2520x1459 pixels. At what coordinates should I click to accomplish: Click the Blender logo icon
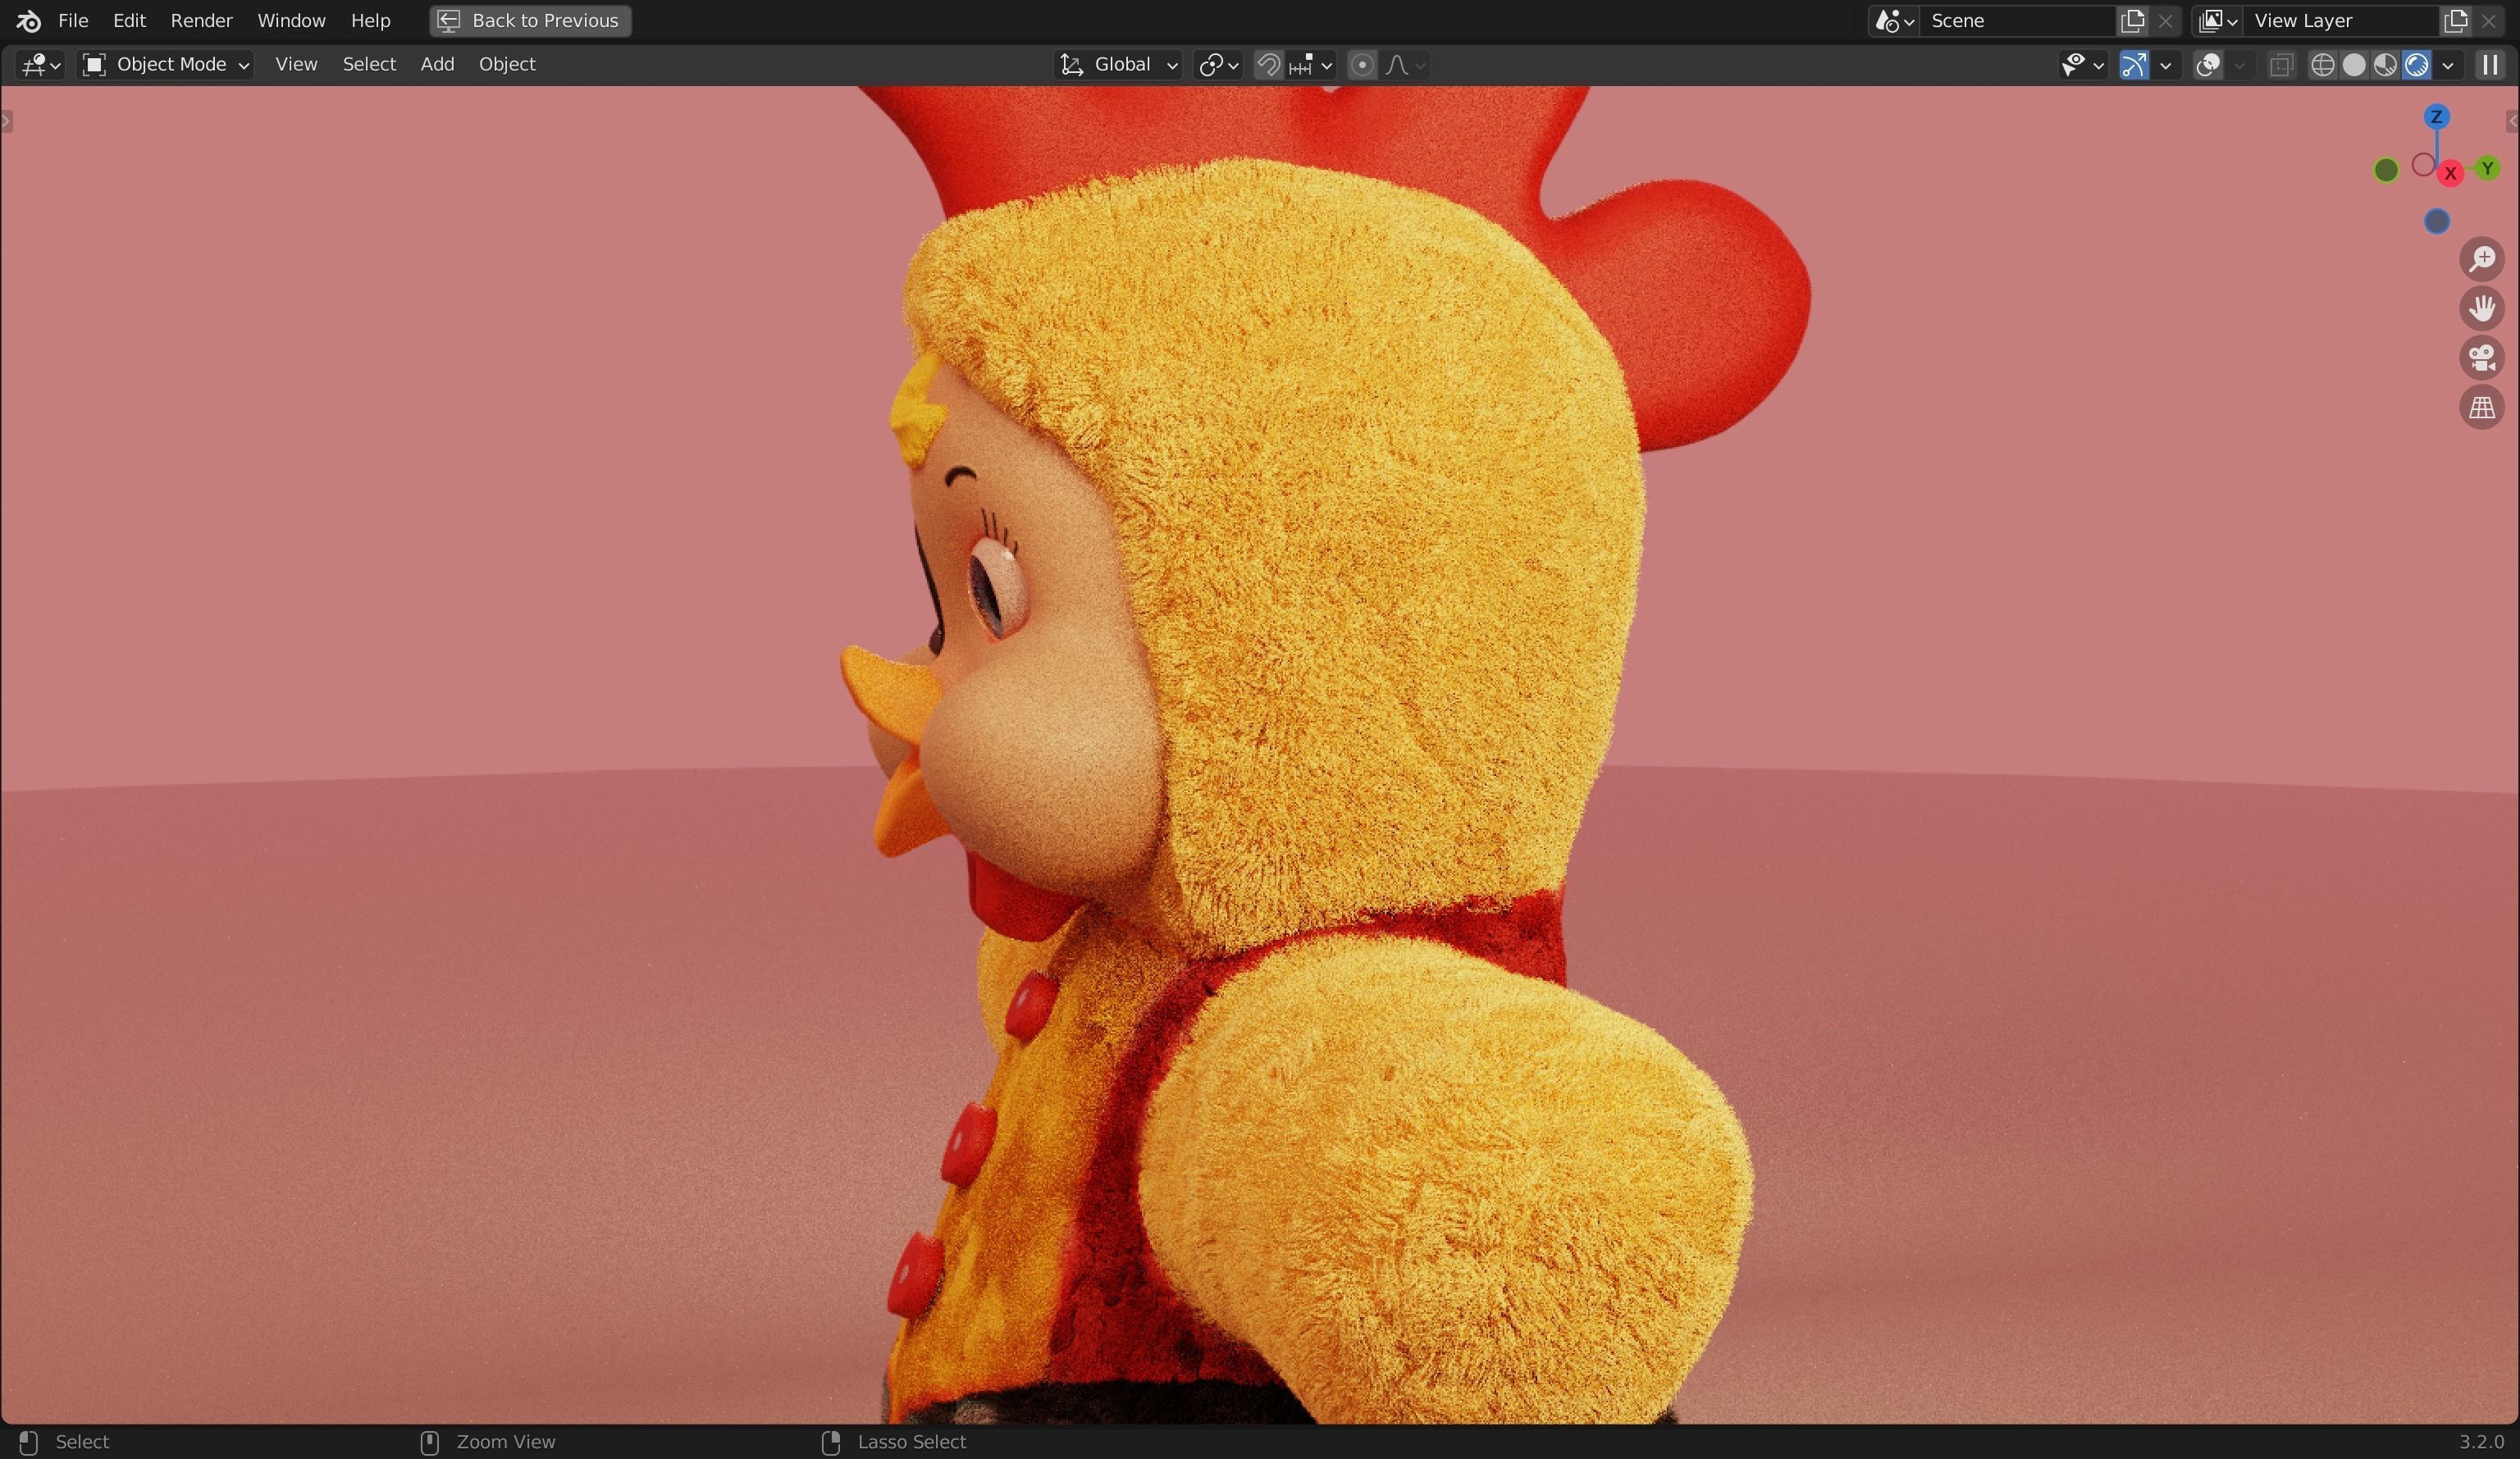pyautogui.click(x=28, y=20)
